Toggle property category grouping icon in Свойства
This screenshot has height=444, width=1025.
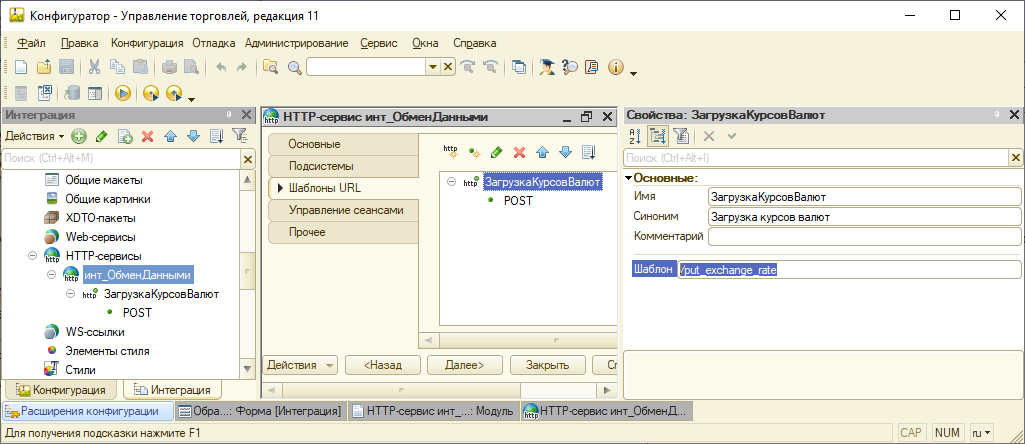[658, 136]
